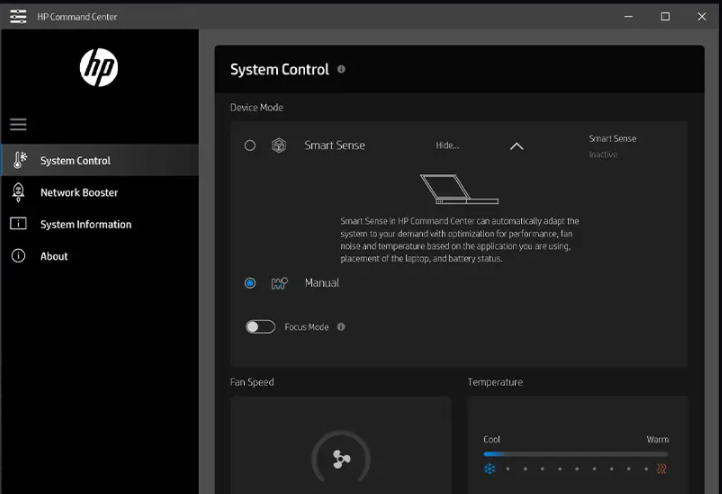Click the temperature slider track
The width and height of the screenshot is (722, 494).
point(575,454)
